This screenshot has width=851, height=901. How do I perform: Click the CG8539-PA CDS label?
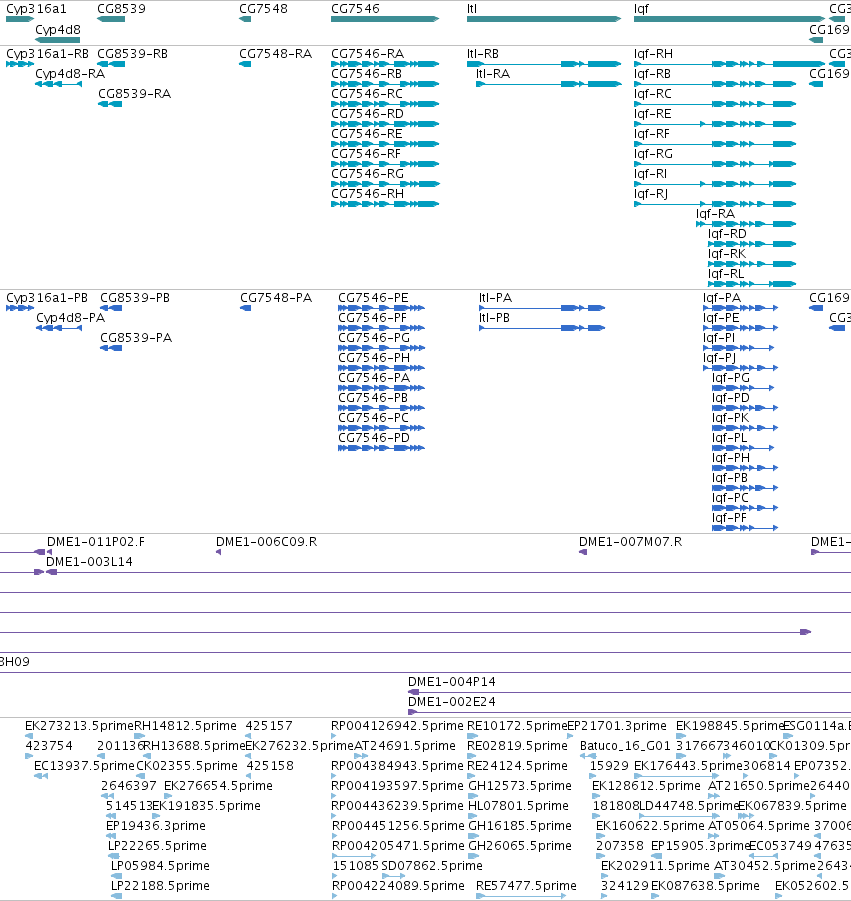136,338
